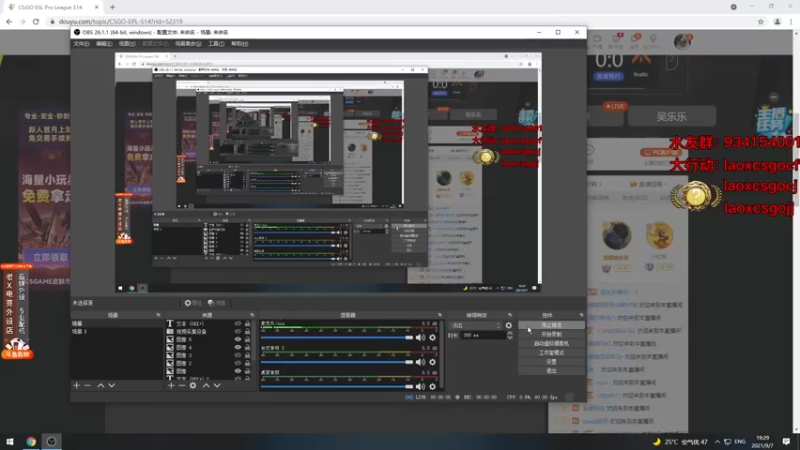Click the Exit (退出) button in Controls

pos(551,371)
